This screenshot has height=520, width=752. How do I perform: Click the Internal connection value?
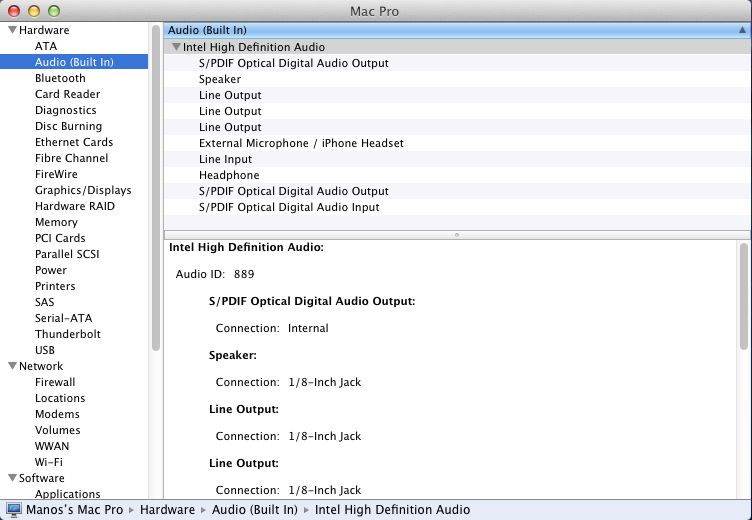pyautogui.click(x=308, y=328)
